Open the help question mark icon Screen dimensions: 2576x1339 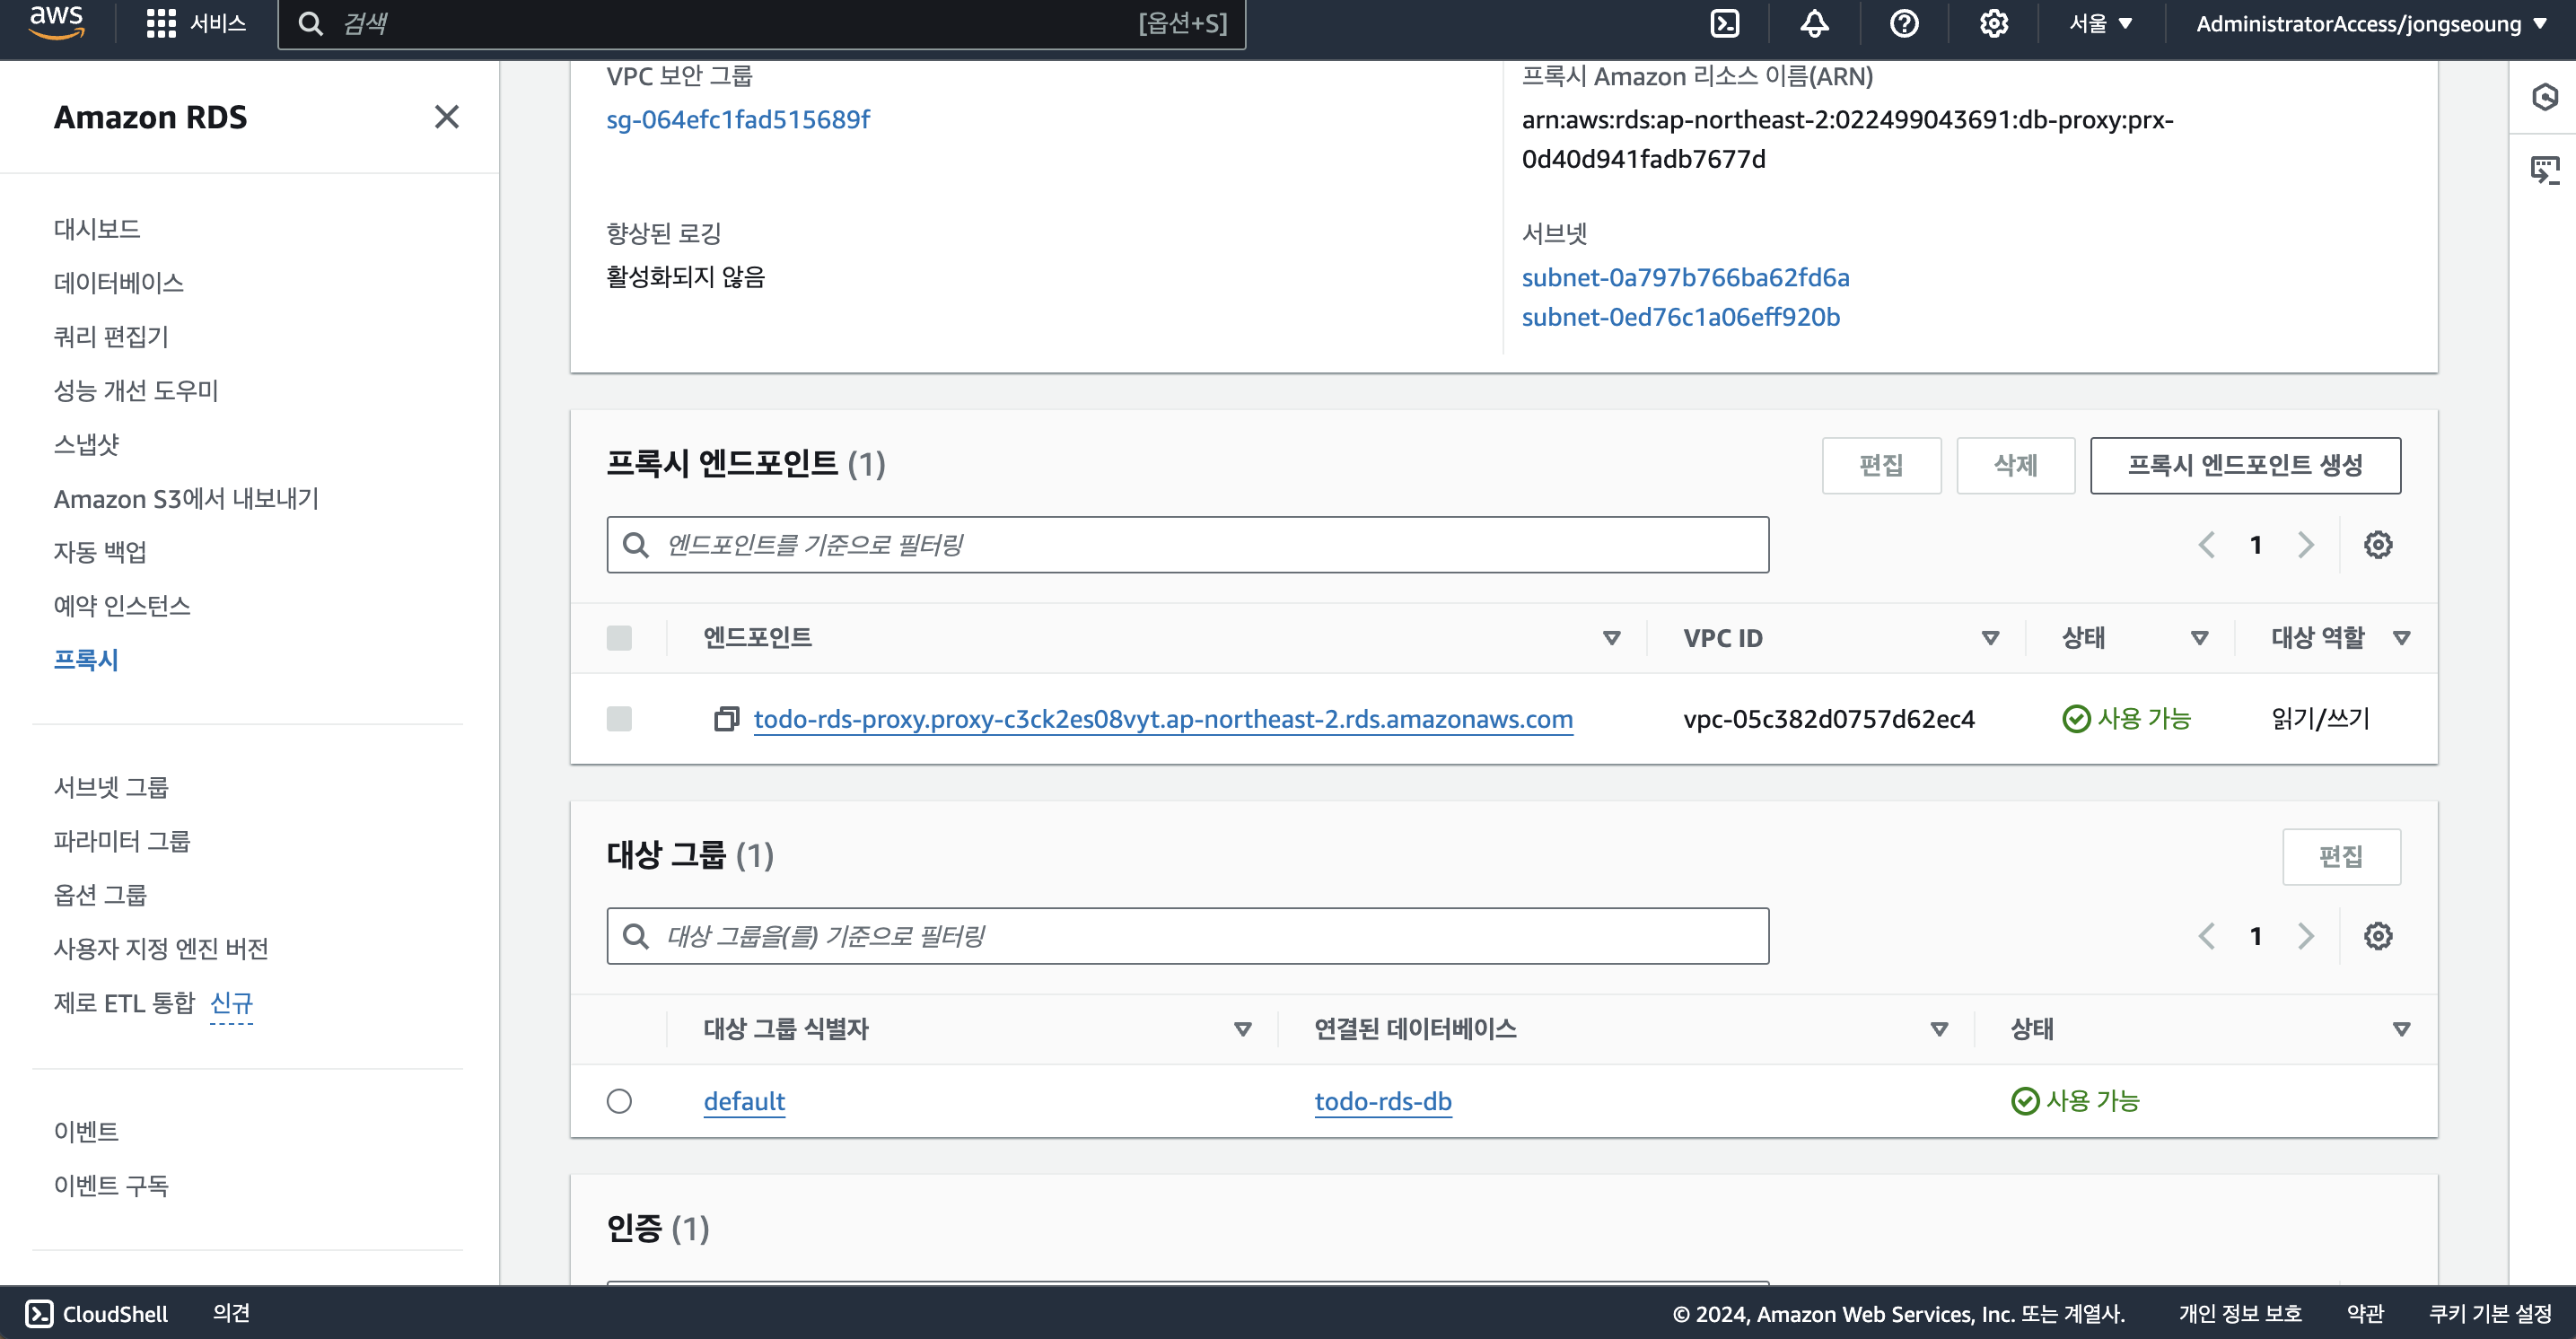[x=1904, y=23]
